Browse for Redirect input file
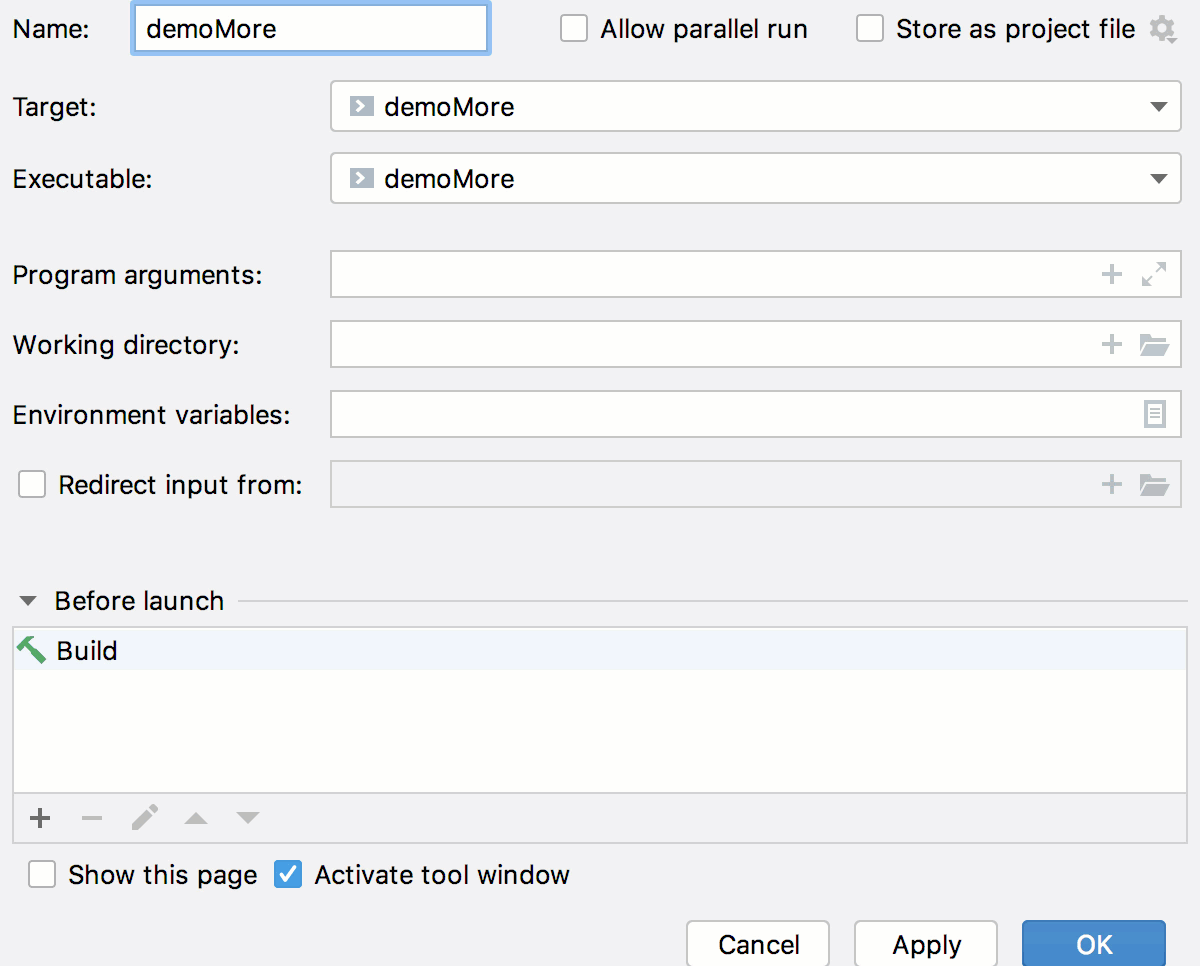Viewport: 1200px width, 966px height. click(x=1154, y=485)
